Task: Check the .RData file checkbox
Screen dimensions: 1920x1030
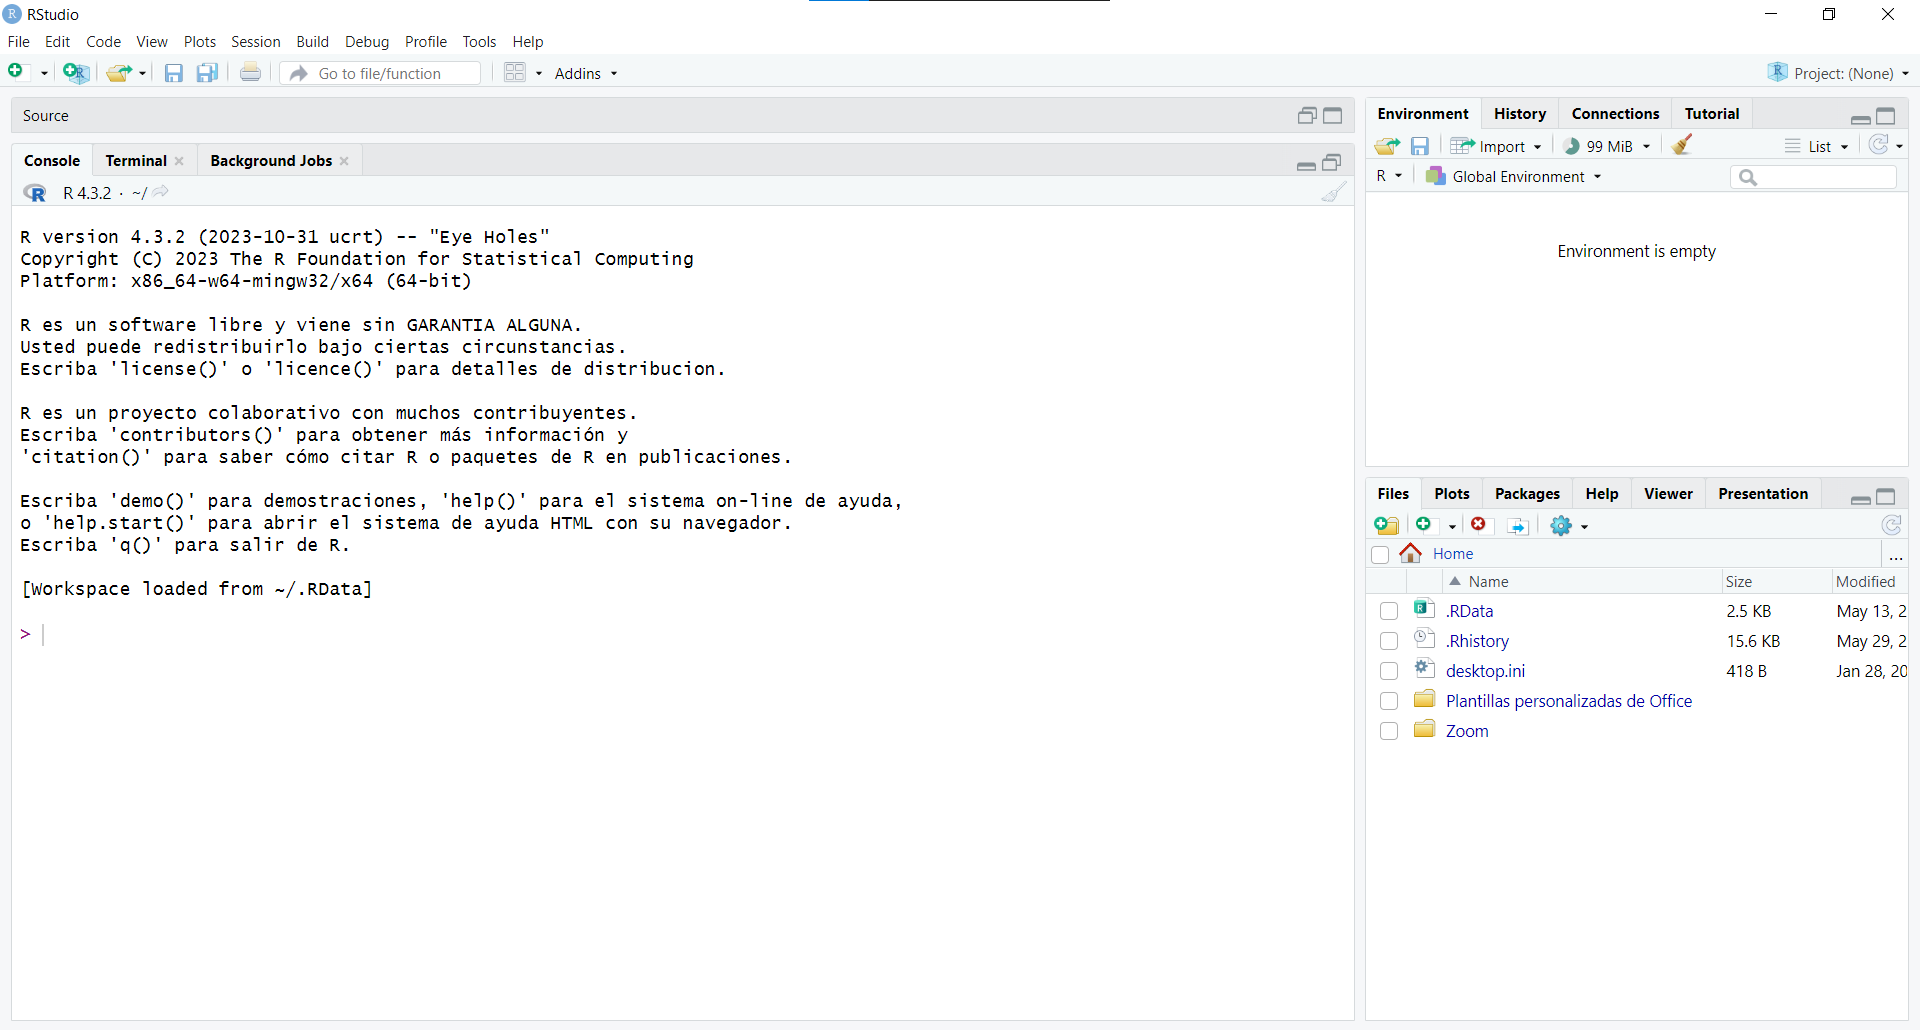Action: (x=1388, y=611)
